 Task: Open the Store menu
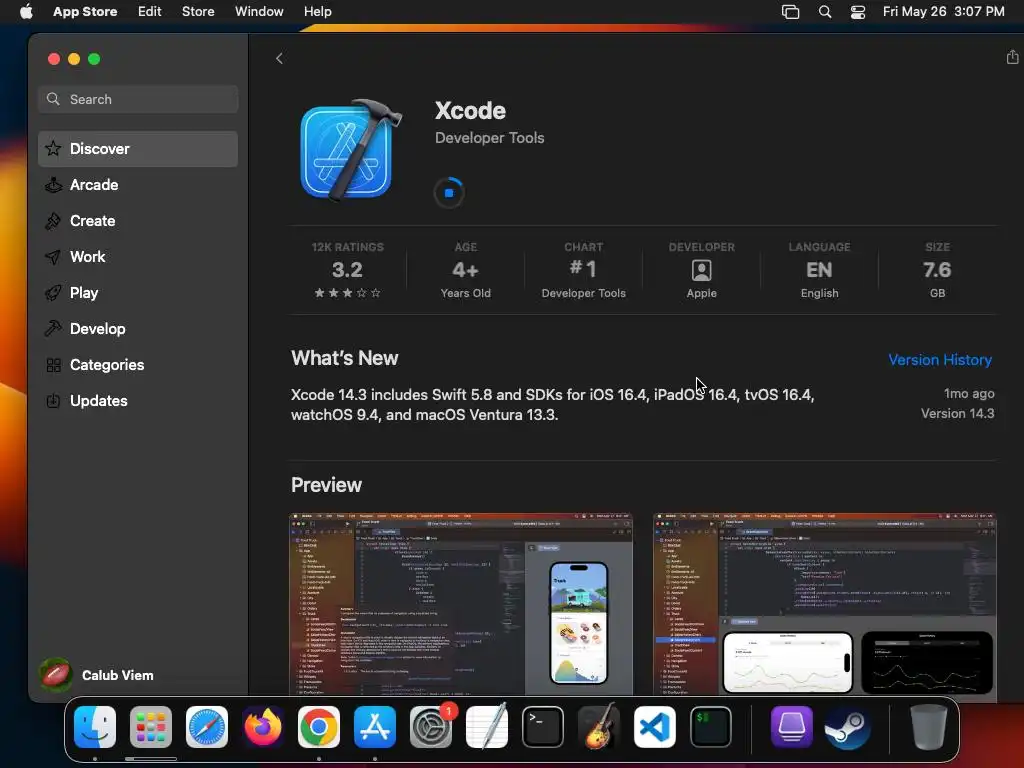point(198,12)
